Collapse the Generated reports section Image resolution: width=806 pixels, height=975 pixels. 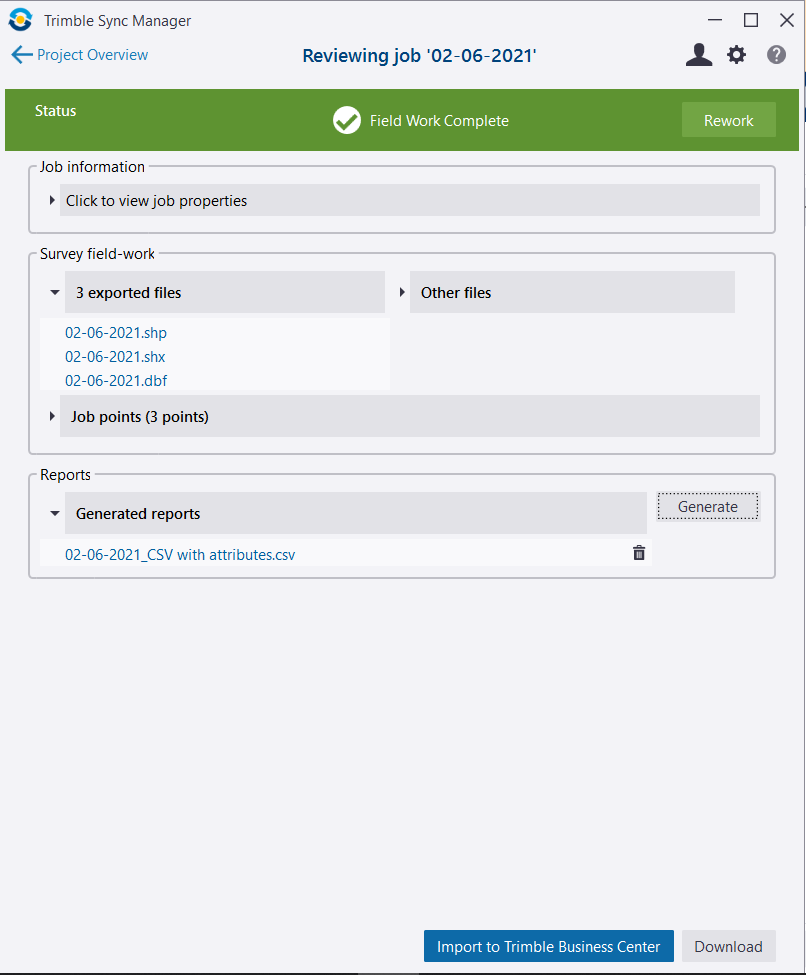tap(55, 514)
